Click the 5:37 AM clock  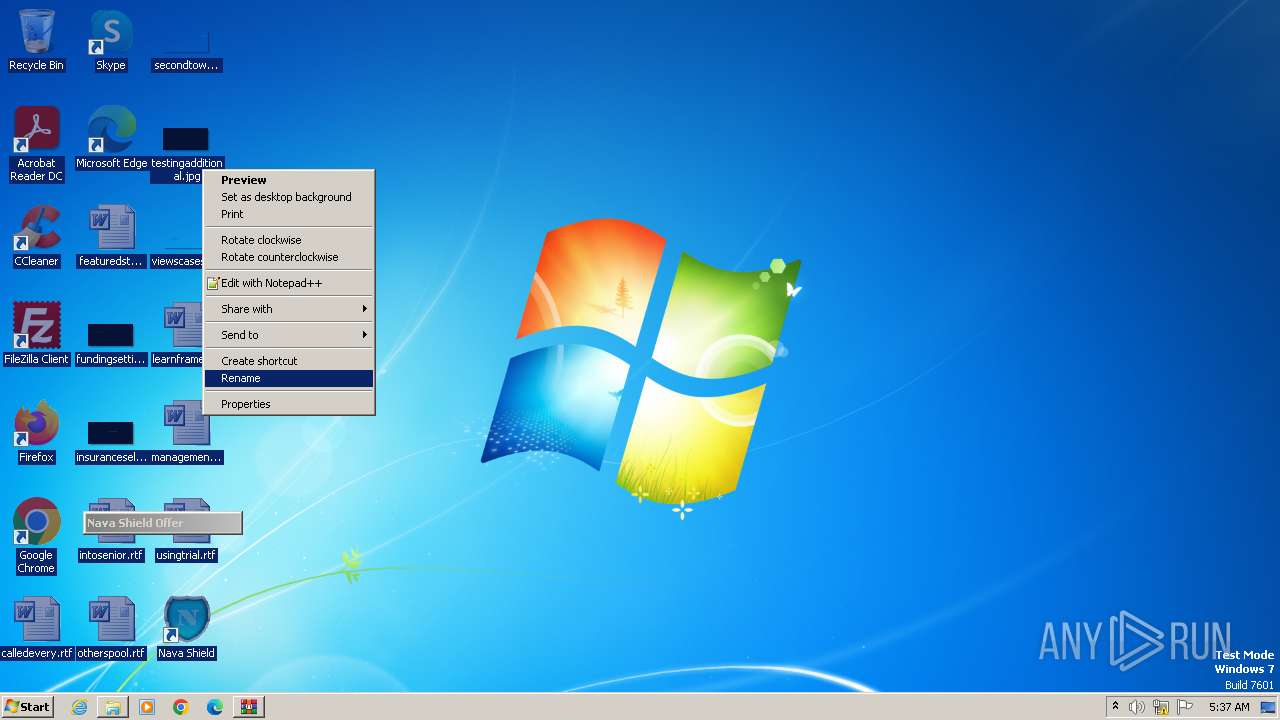tap(1229, 707)
